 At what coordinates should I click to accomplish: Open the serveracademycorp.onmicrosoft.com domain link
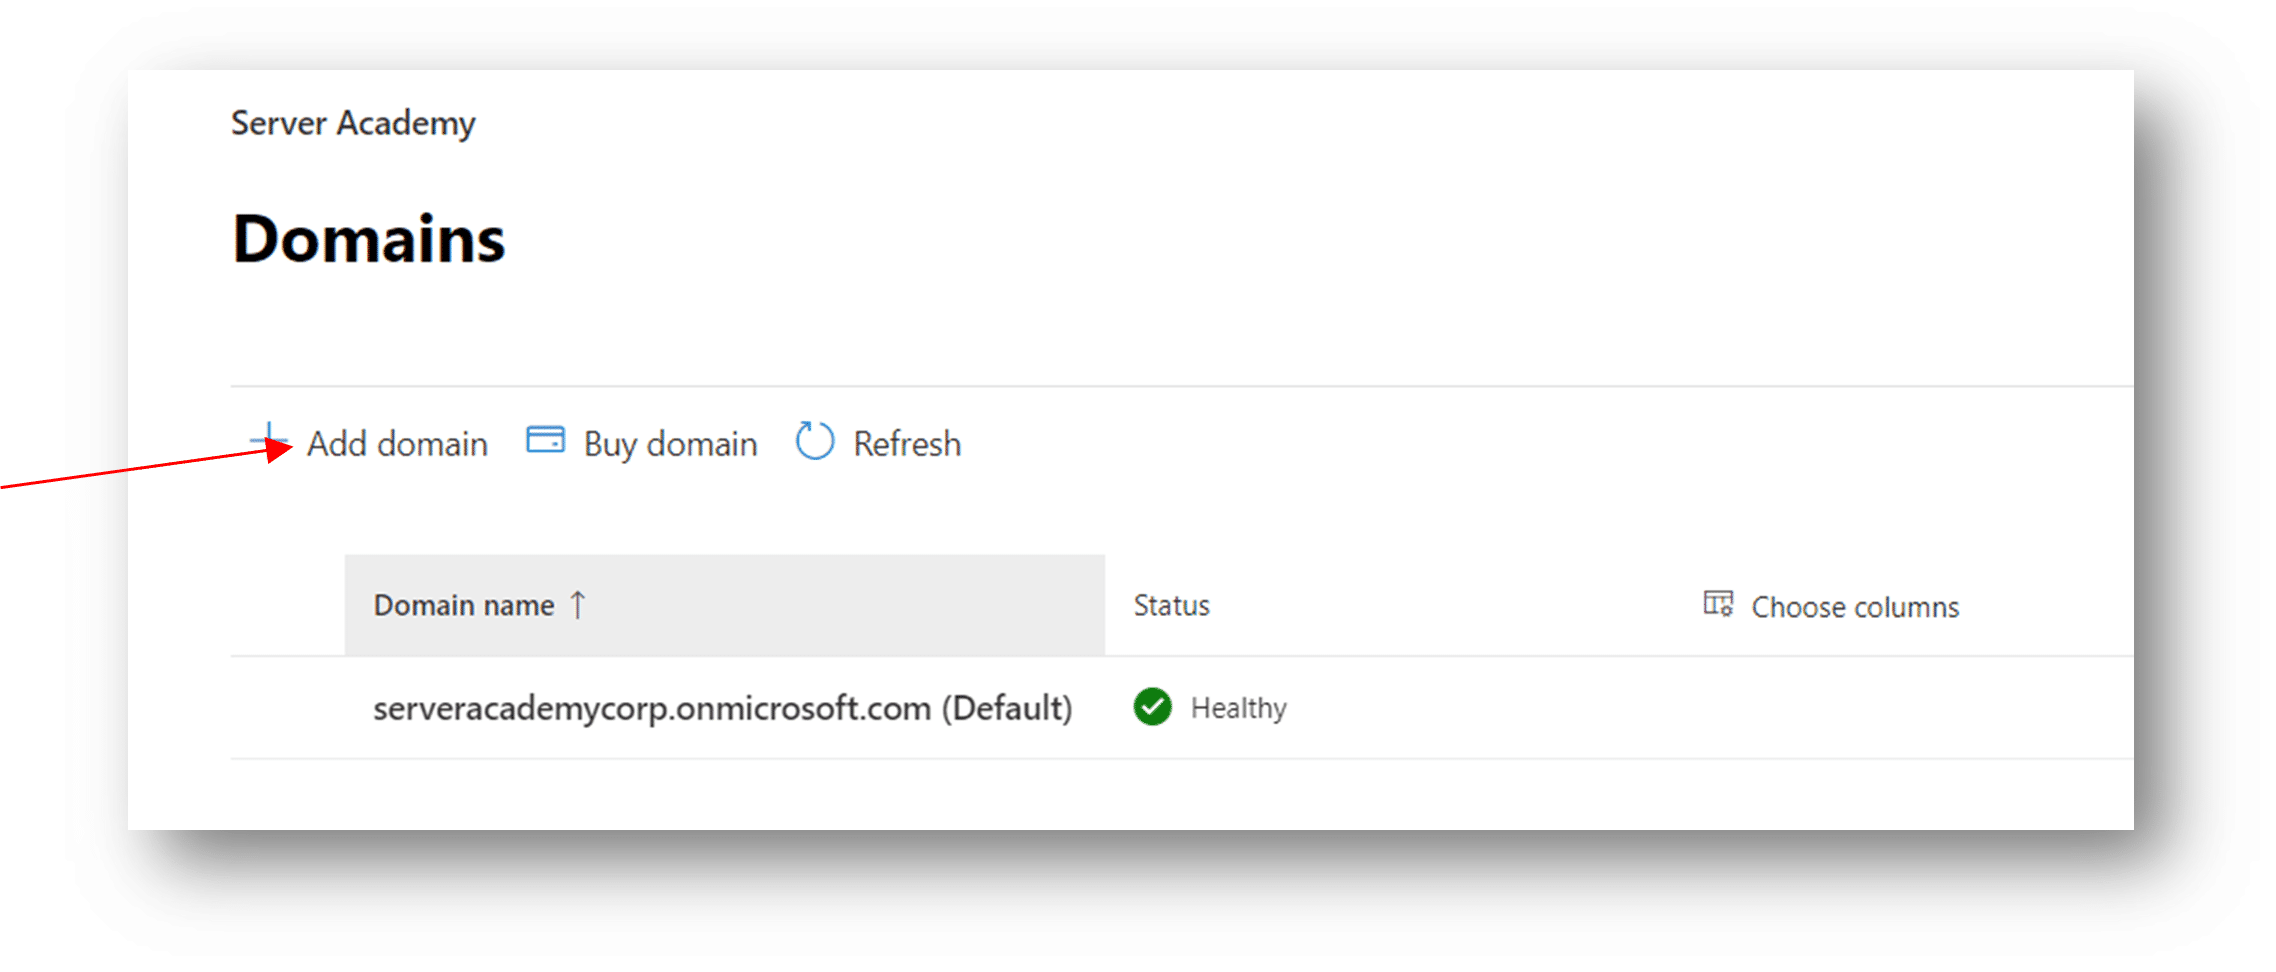pos(652,709)
